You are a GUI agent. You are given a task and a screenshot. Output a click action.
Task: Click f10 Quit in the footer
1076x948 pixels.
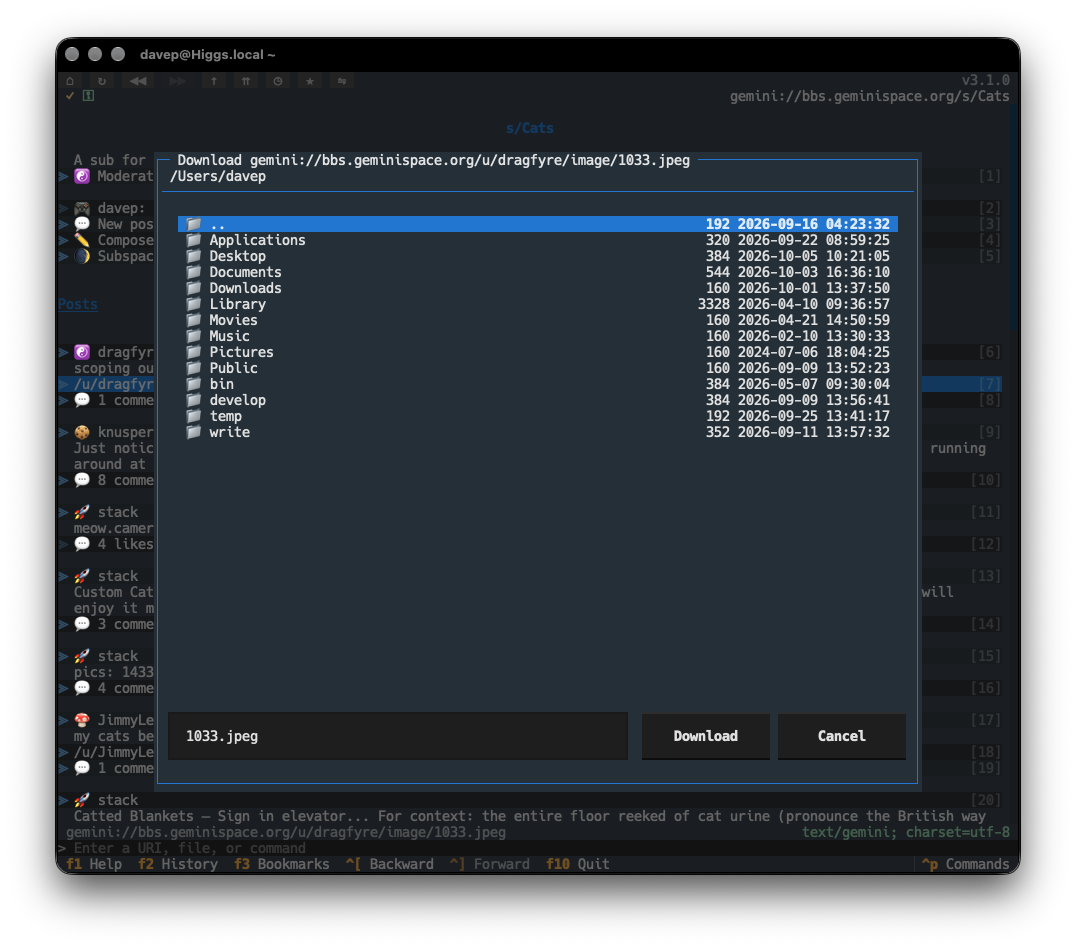point(577,864)
